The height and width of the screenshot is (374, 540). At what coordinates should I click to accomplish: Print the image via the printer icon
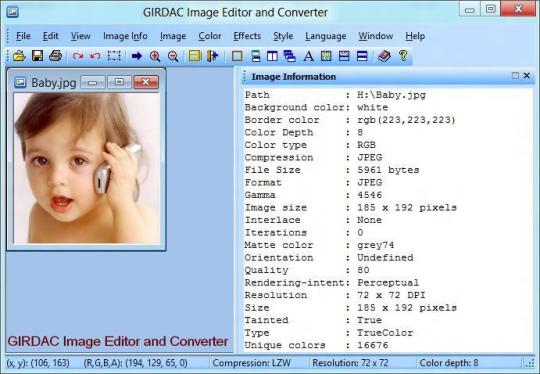pyautogui.click(x=55, y=56)
